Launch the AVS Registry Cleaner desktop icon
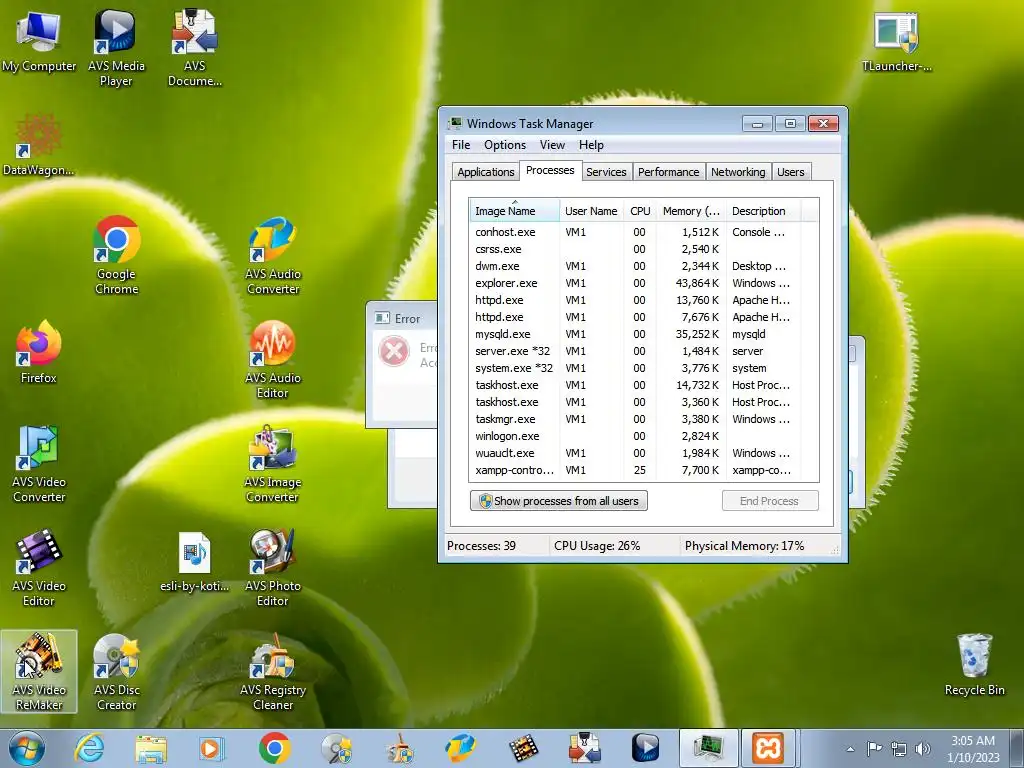1024x768 pixels. (272, 671)
